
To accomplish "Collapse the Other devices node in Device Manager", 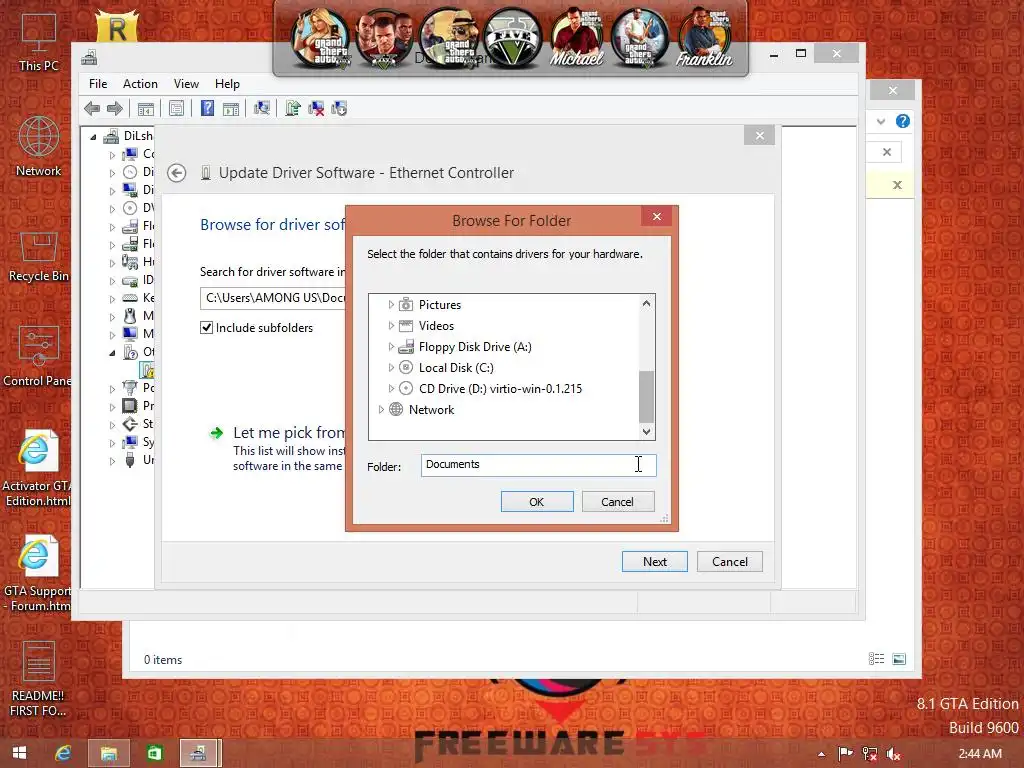I will 112,353.
